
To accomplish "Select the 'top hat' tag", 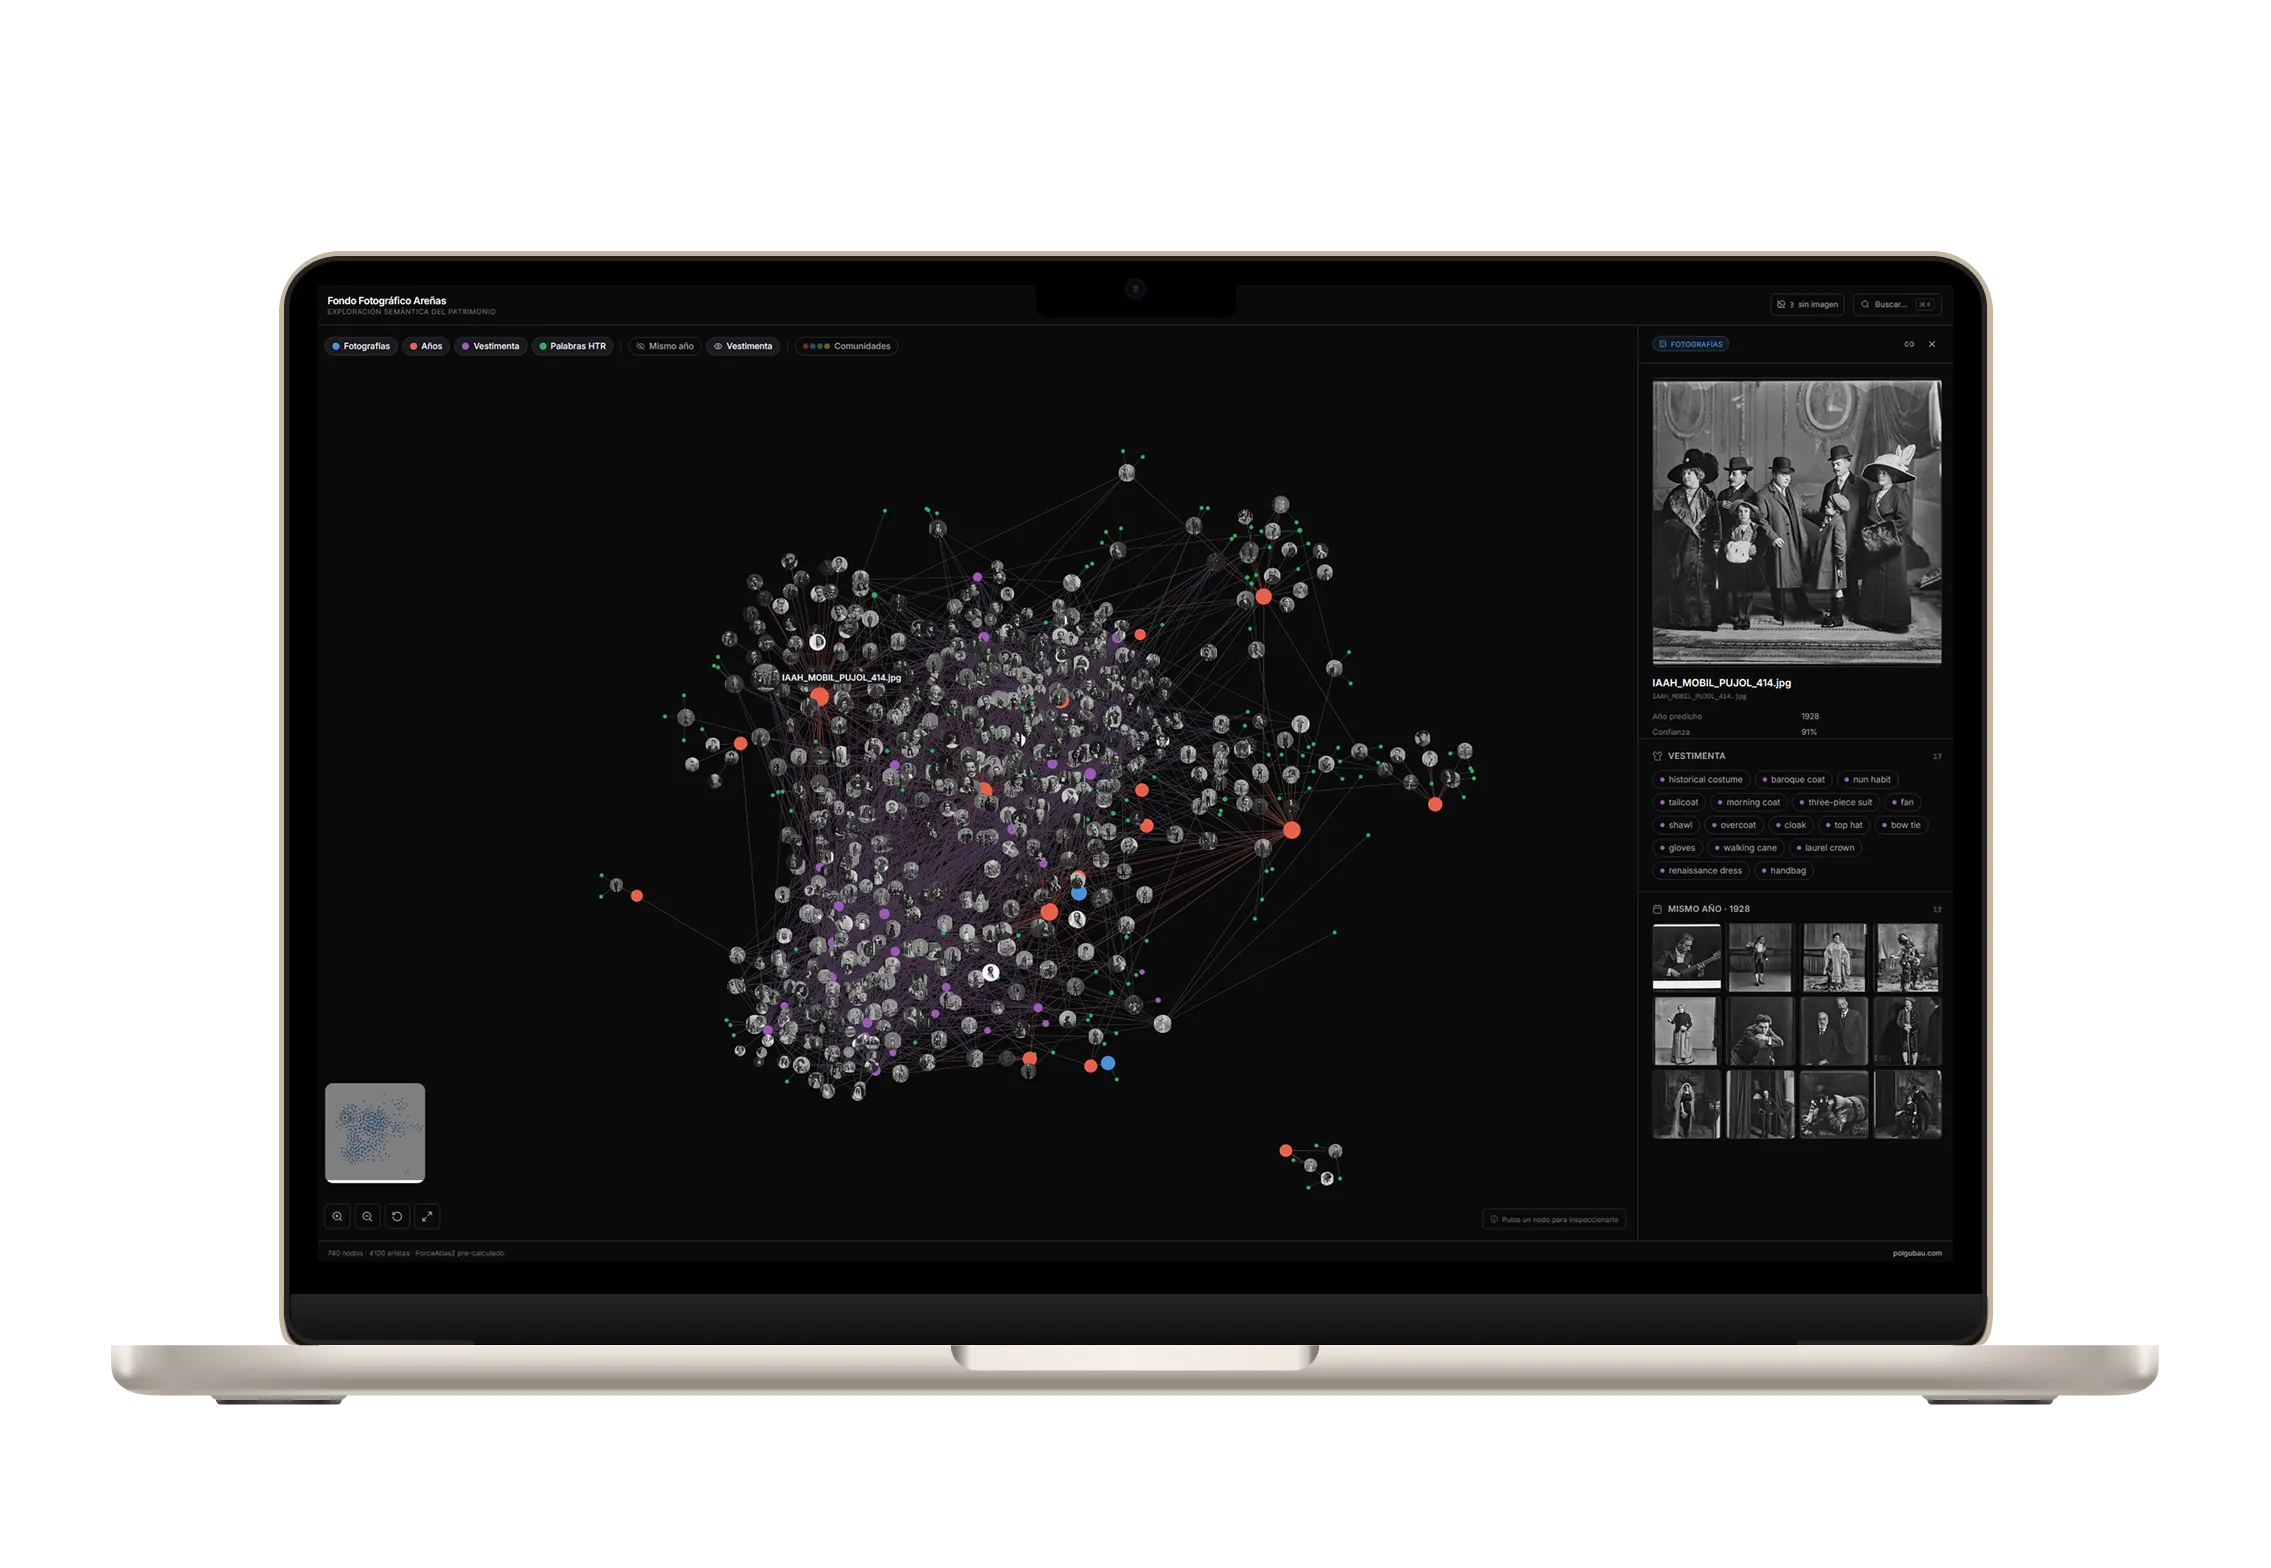I will tap(1843, 825).
